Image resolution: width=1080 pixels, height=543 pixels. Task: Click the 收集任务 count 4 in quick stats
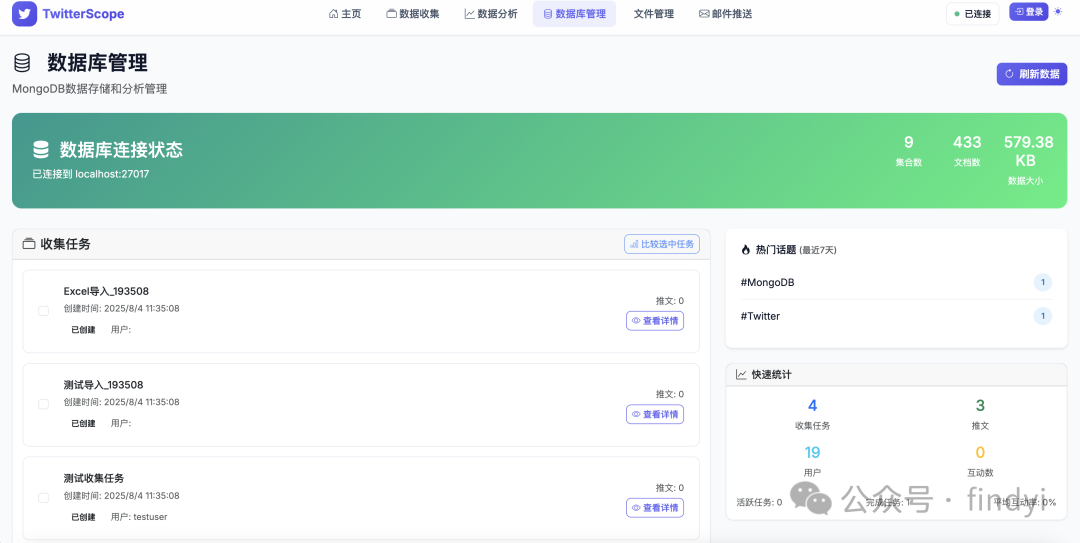point(813,406)
